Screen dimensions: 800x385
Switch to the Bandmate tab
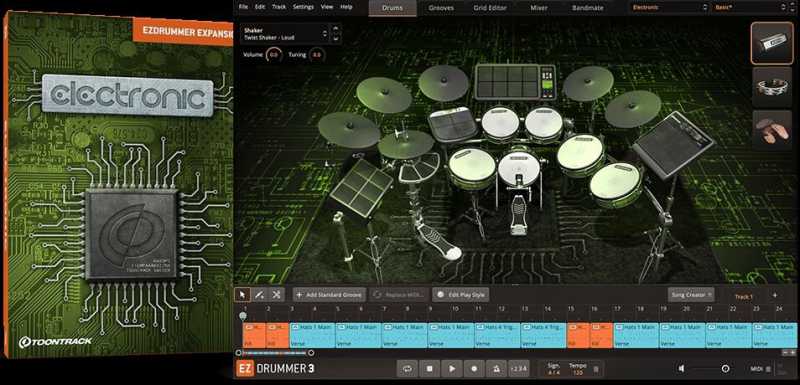click(x=588, y=8)
